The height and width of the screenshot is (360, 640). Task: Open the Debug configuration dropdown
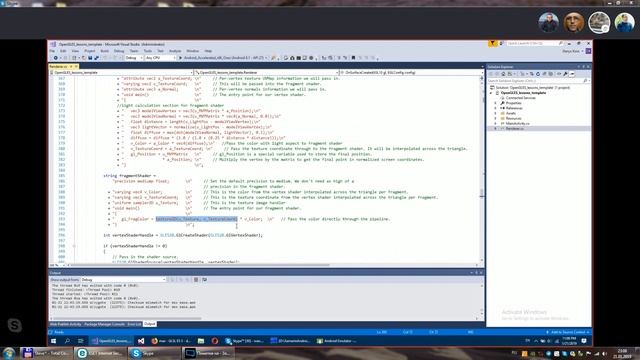tap(134, 58)
